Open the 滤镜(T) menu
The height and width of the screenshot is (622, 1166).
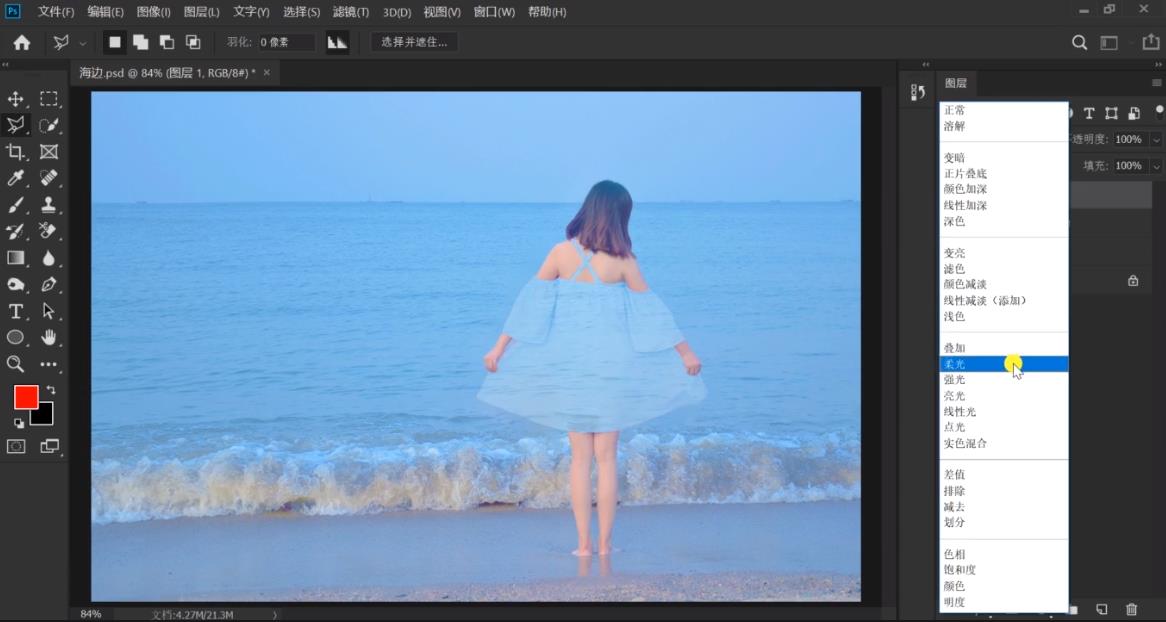click(x=350, y=12)
